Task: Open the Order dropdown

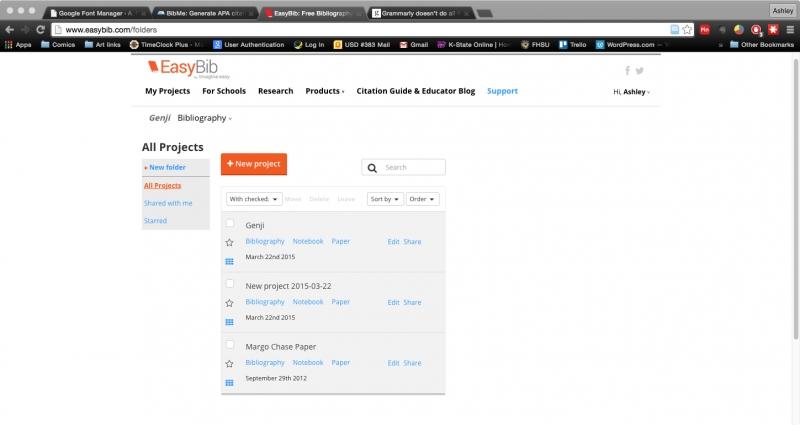Action: 422,199
